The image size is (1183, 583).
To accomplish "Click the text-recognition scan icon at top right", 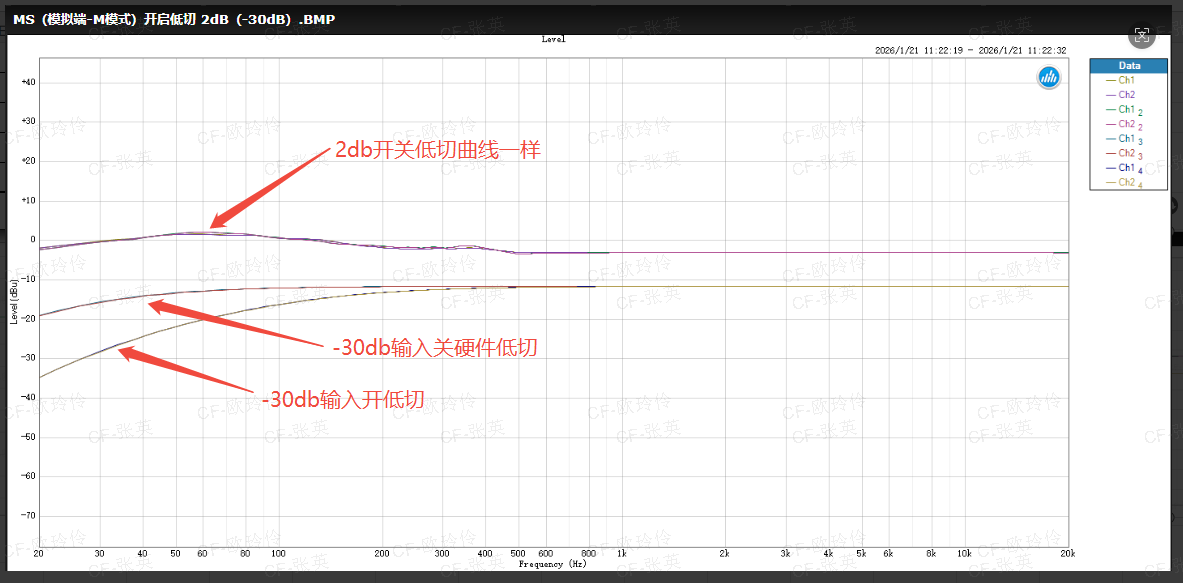I will coord(1142,35).
